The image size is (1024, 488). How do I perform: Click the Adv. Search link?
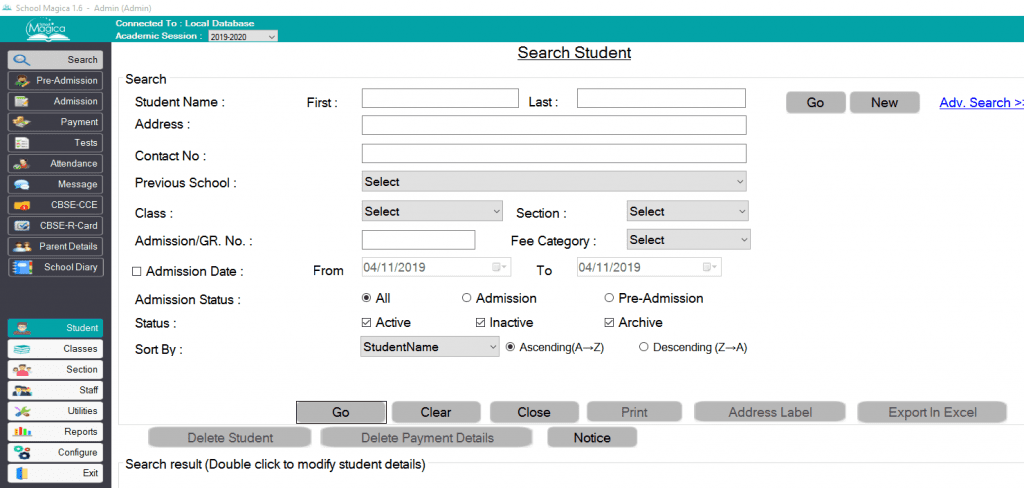click(x=980, y=102)
